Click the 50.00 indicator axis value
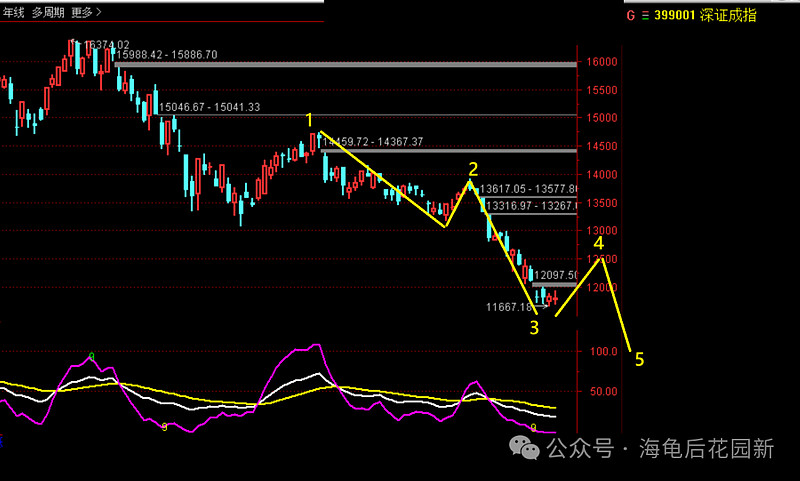 point(604,392)
